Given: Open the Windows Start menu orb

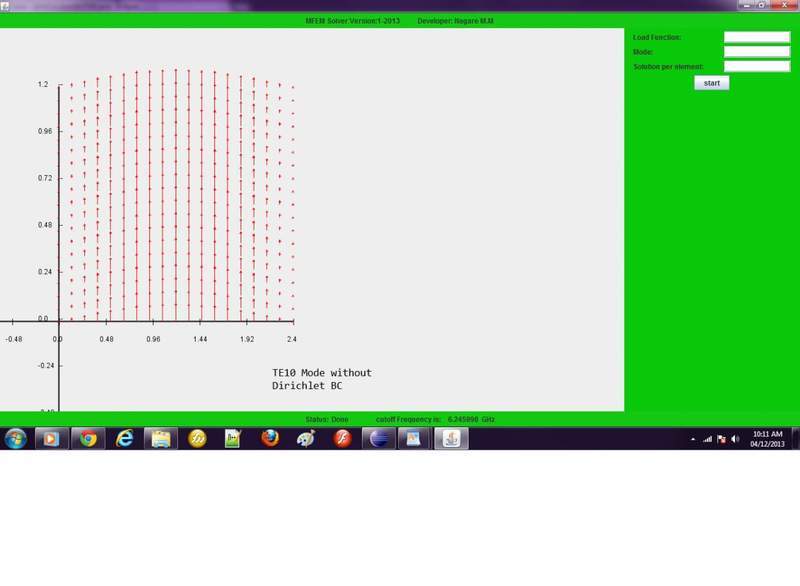Looking at the screenshot, I should point(16,438).
